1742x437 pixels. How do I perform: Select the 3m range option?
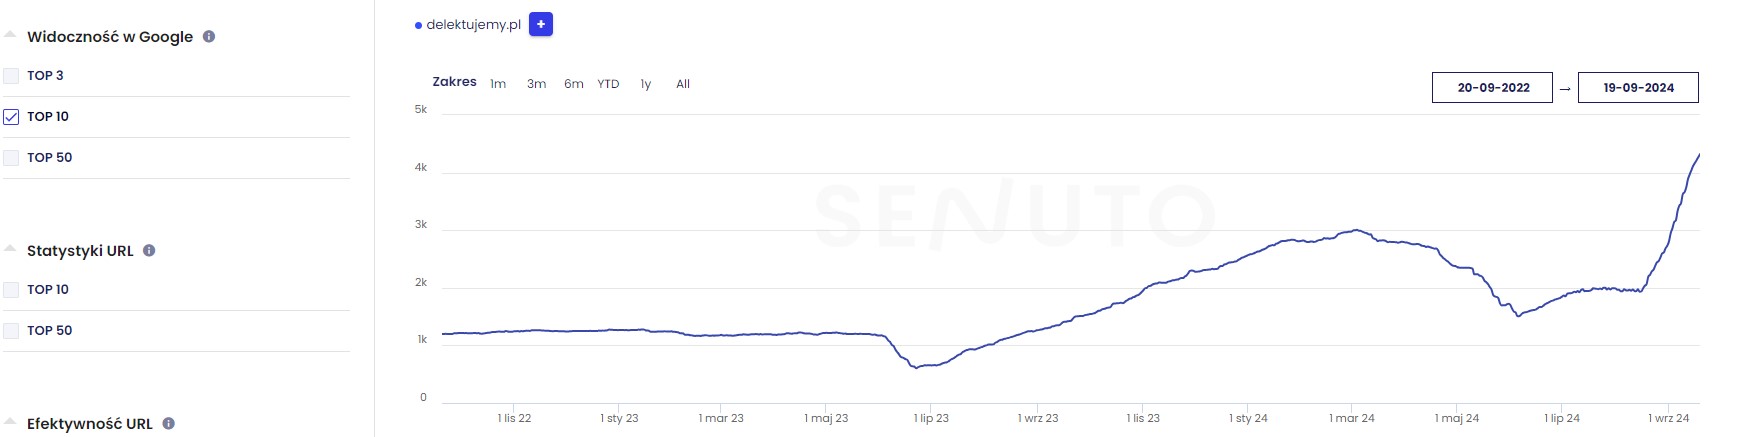(x=537, y=84)
